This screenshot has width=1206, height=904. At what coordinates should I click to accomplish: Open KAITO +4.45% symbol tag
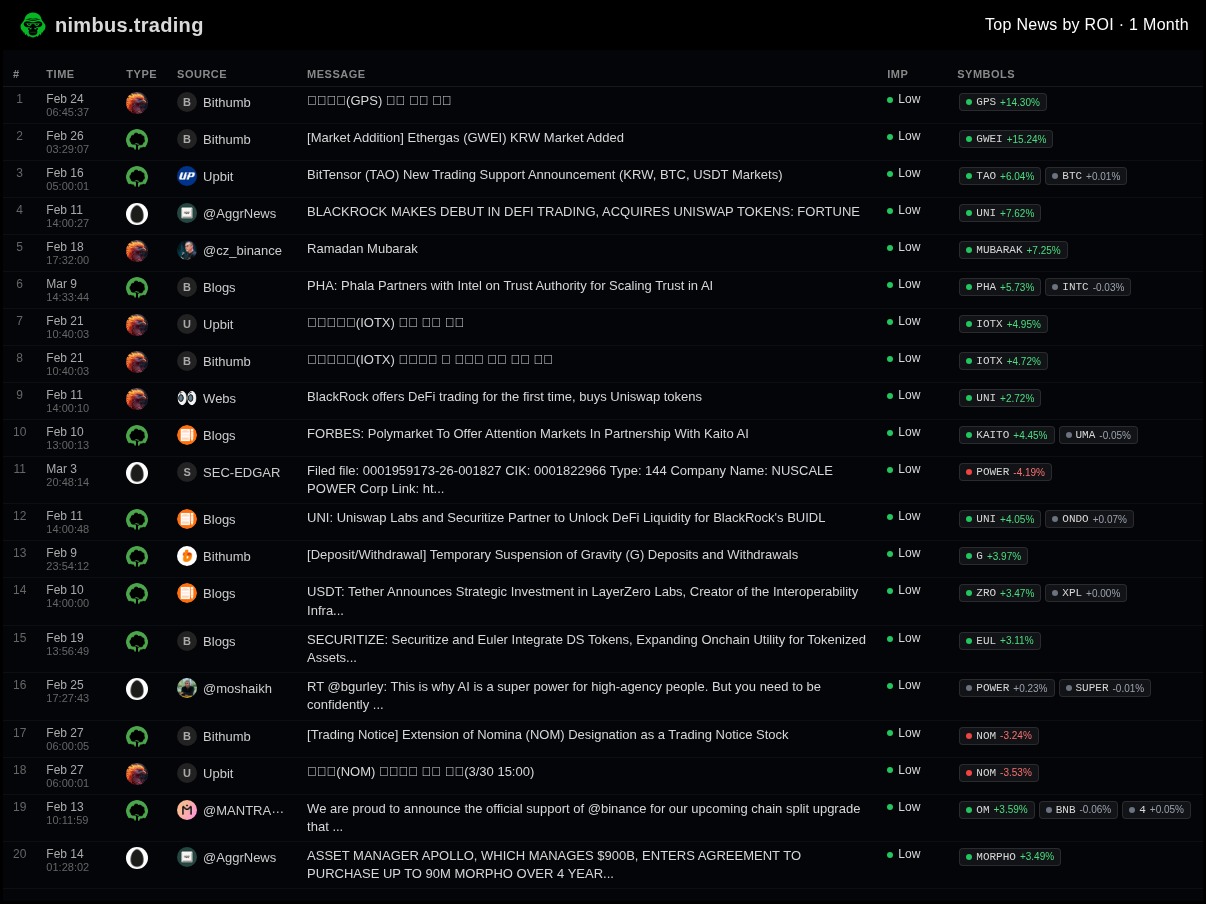(x=1007, y=435)
